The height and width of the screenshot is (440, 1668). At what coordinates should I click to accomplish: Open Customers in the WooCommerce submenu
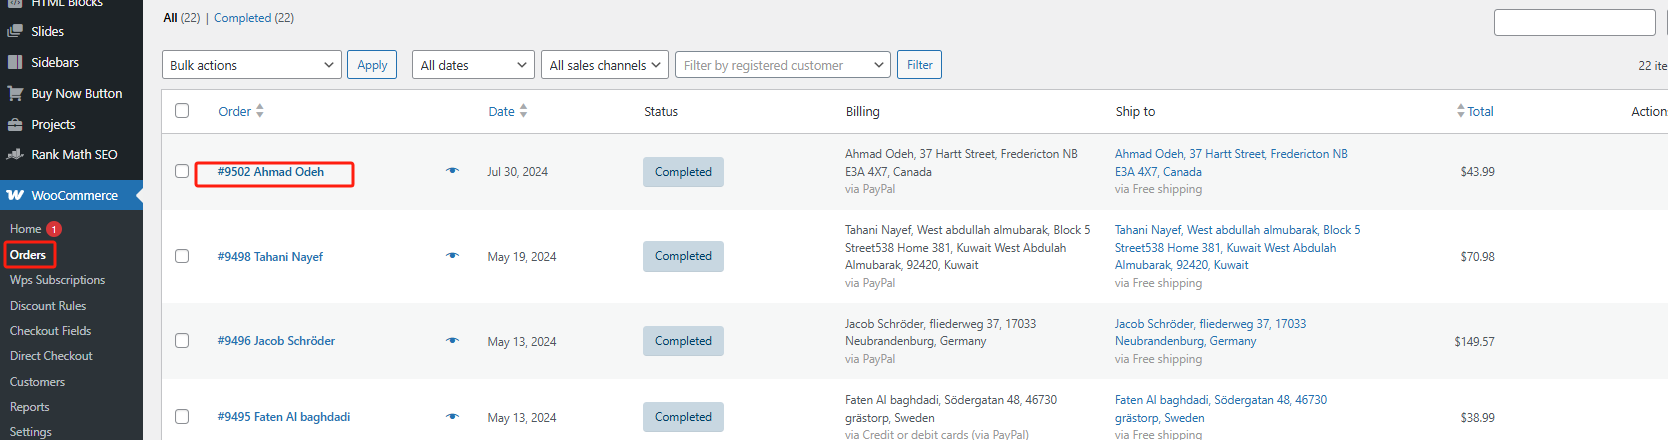pos(37,382)
